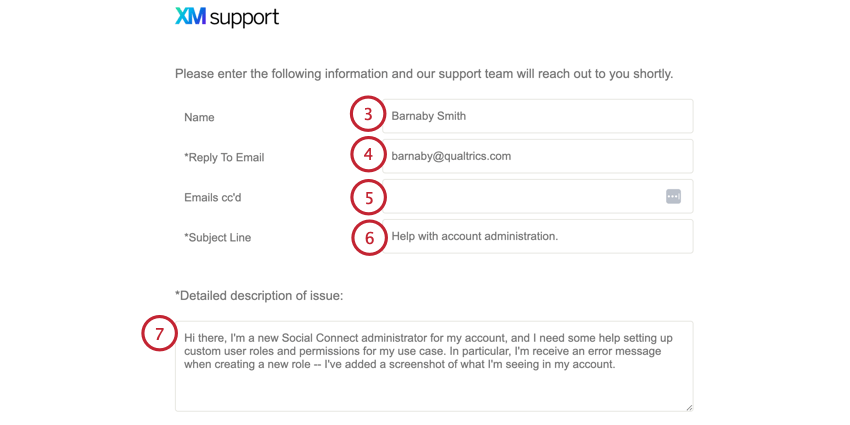Click the red circled number 7 marker
The image size is (850, 425).
pyautogui.click(x=159, y=334)
